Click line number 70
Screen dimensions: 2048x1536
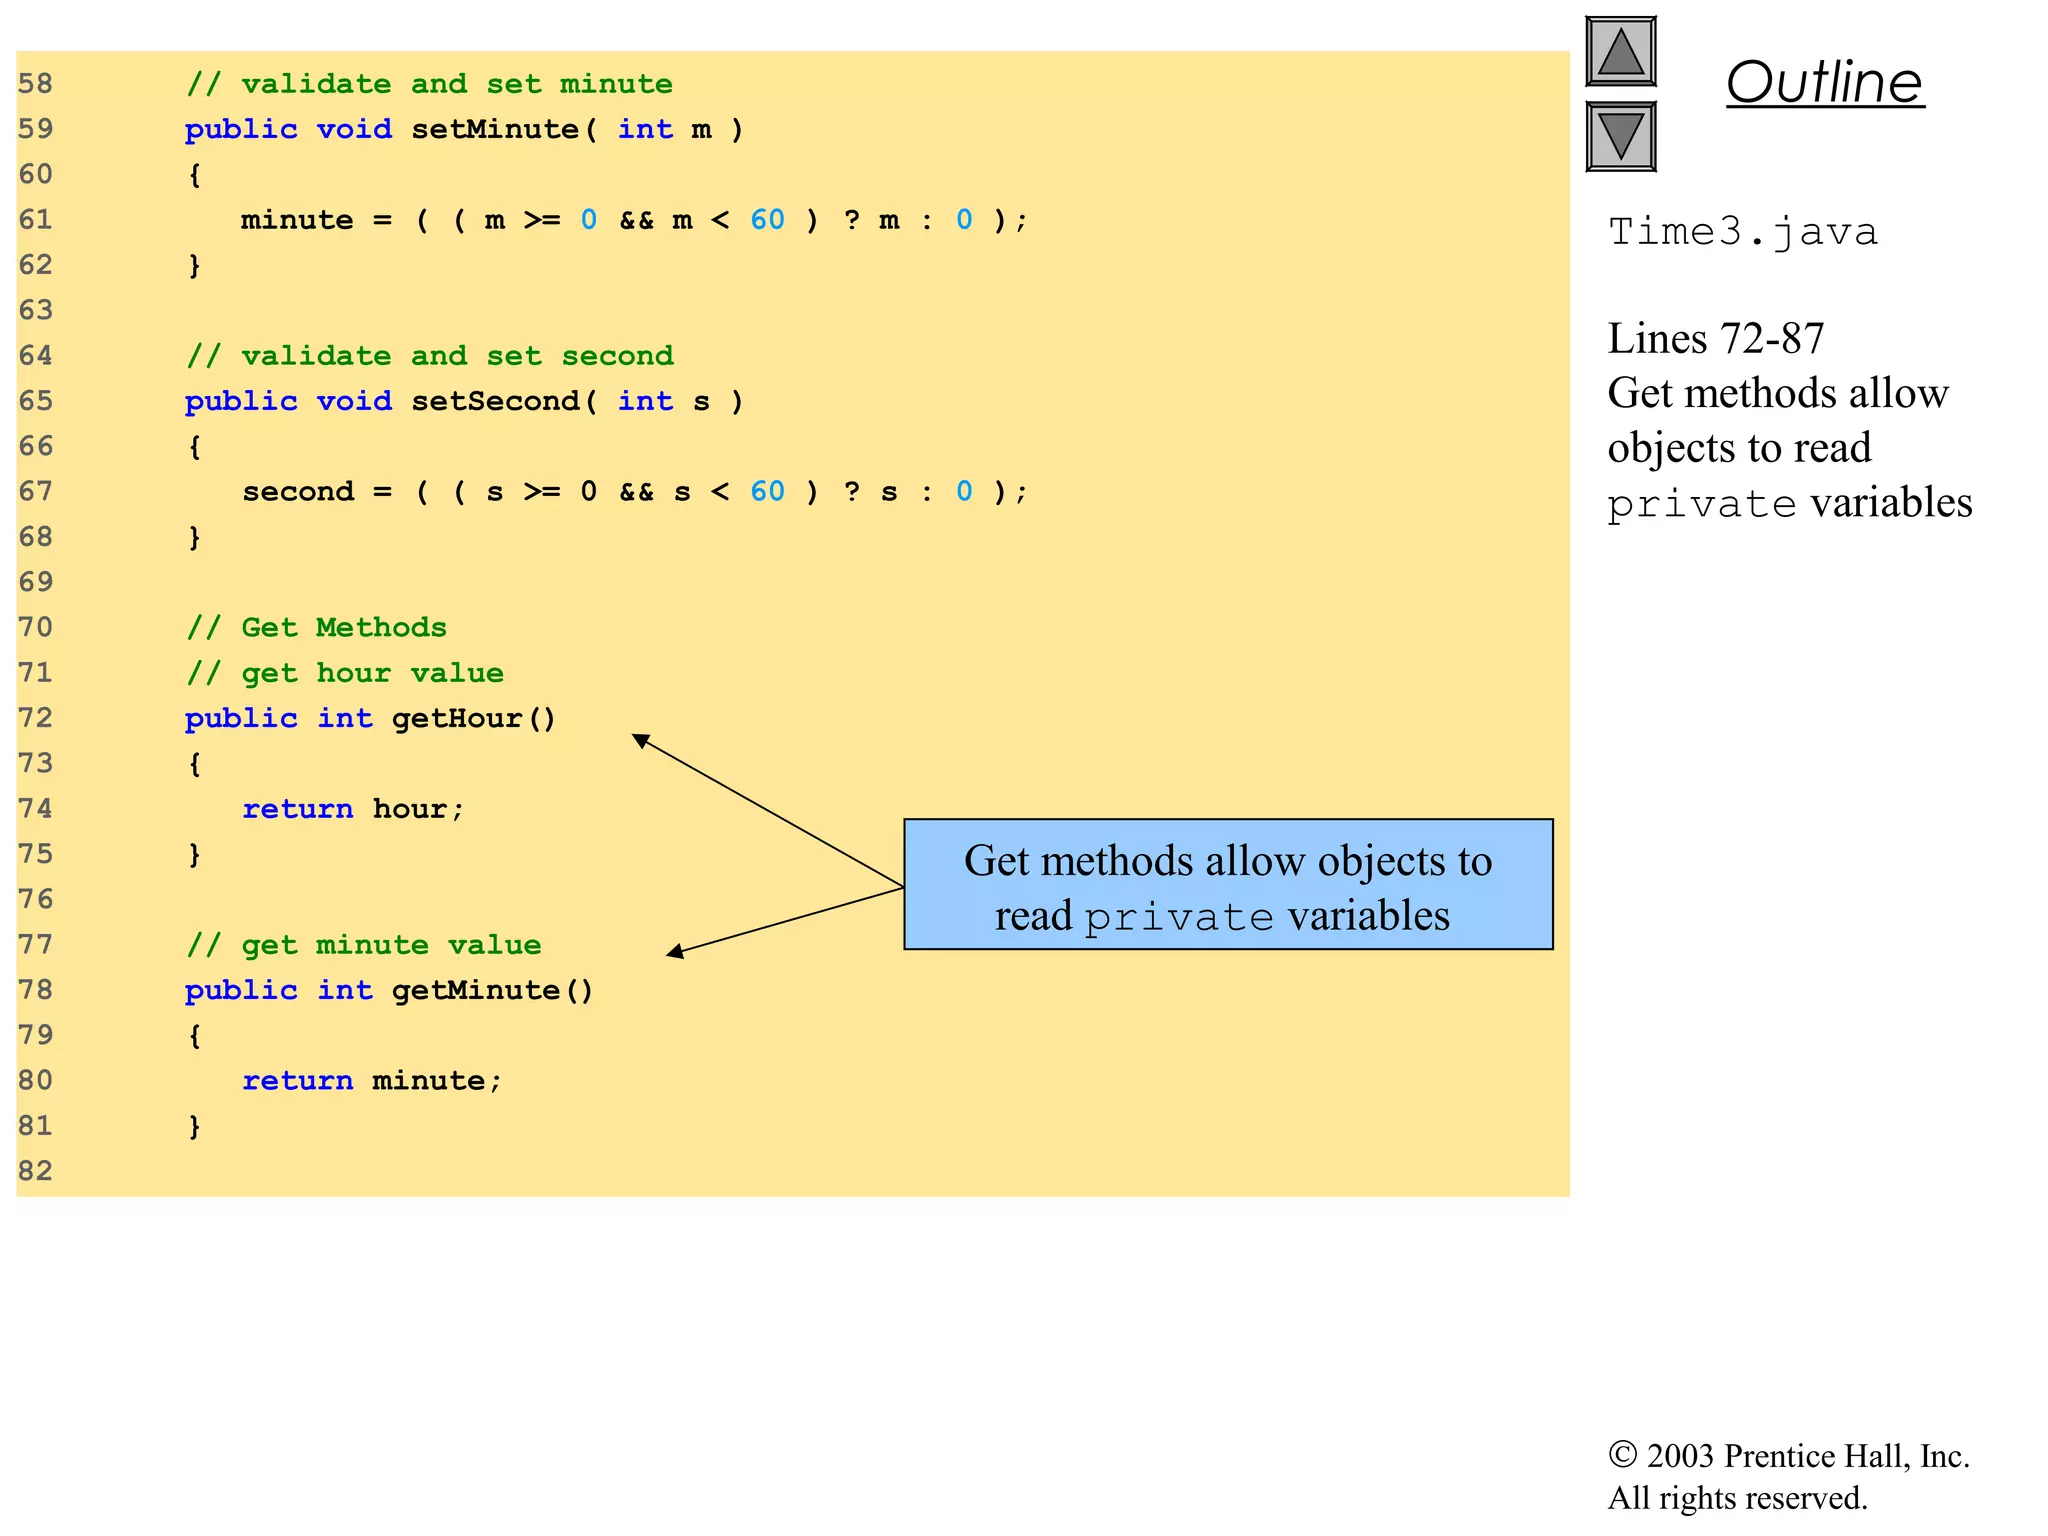36,628
